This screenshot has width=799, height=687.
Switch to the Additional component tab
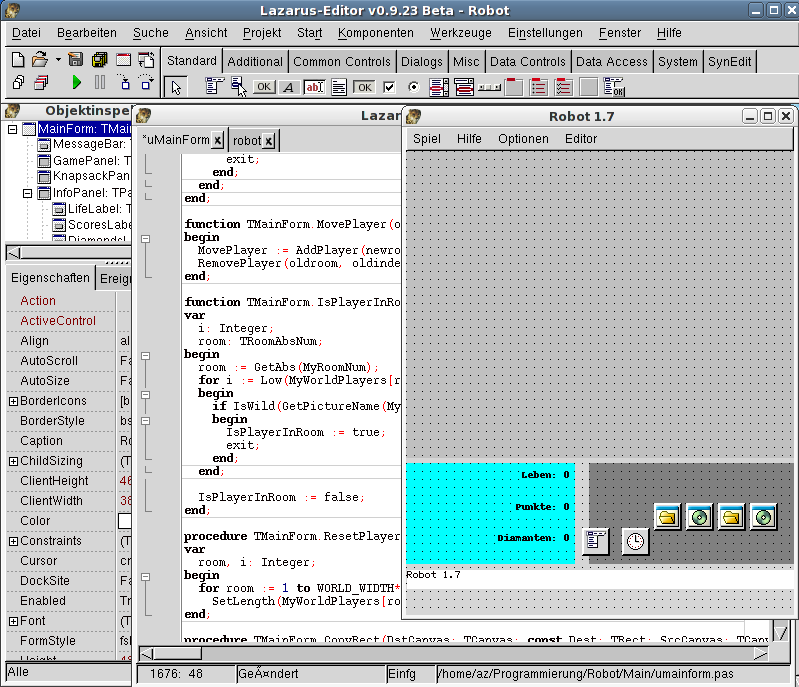(x=255, y=62)
